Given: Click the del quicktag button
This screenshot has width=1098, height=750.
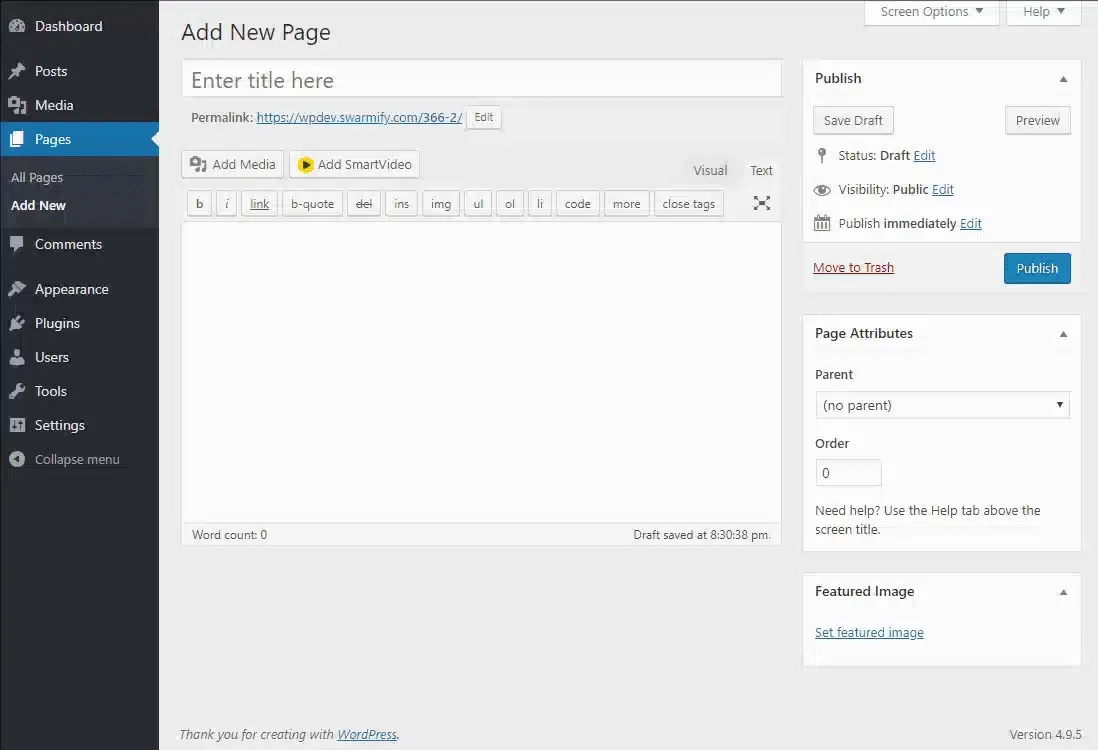Looking at the screenshot, I should 364,204.
